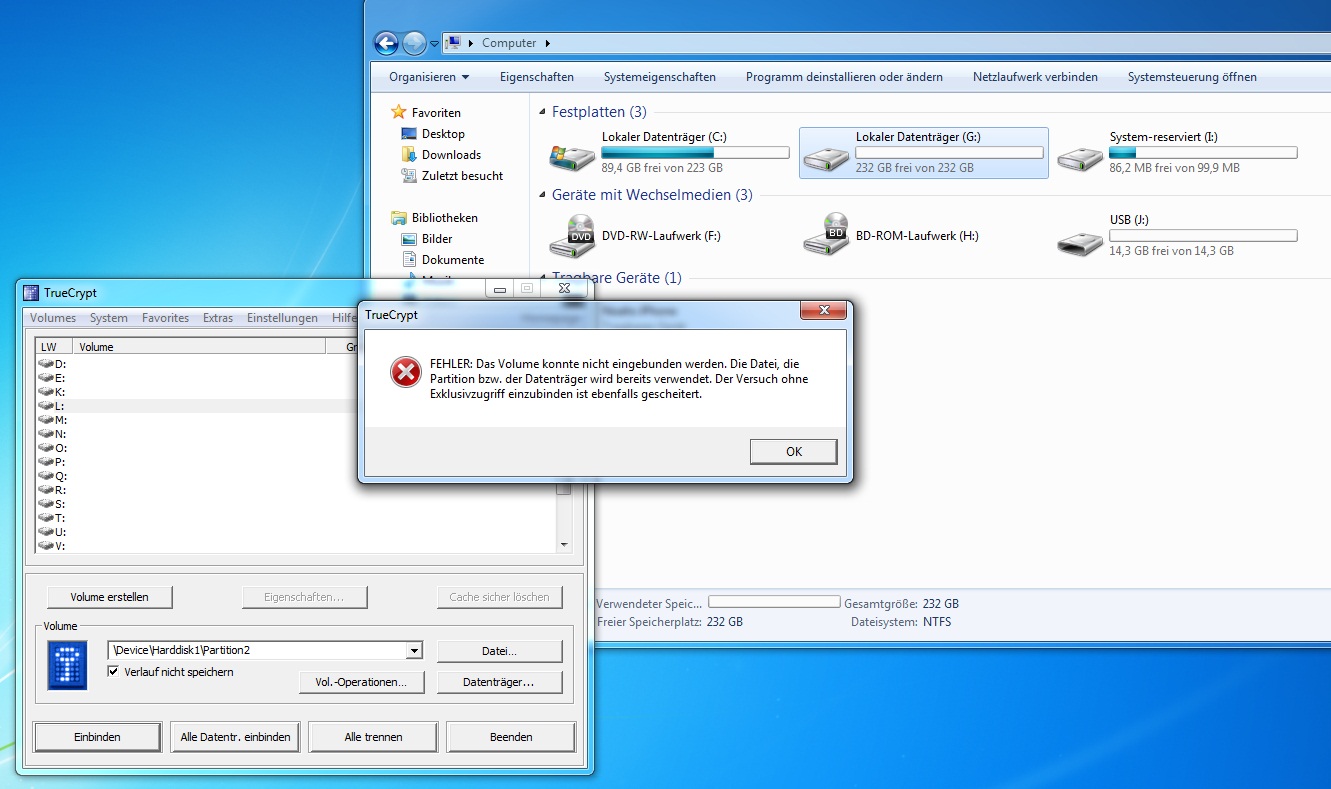Click Programm deinstallieren oder ändern
The width and height of the screenshot is (1331, 789).
pyautogui.click(x=844, y=77)
